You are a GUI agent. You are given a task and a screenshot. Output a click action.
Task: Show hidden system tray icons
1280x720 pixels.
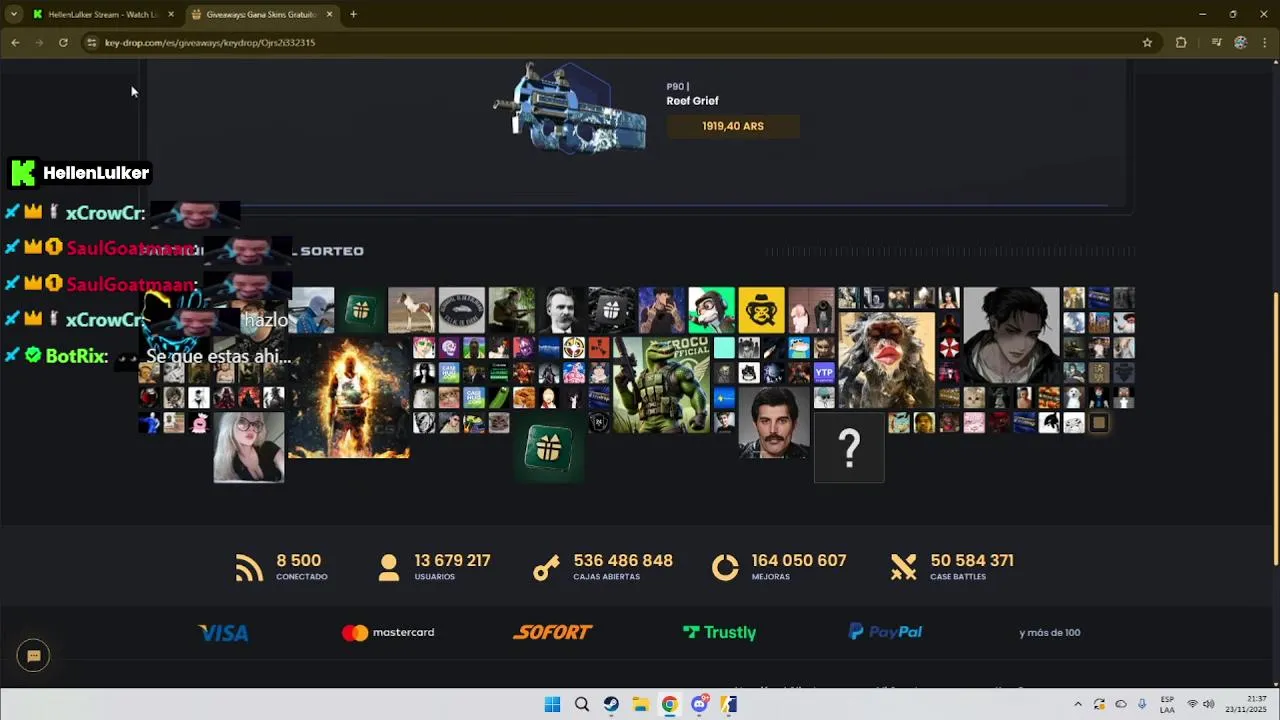coord(1077,704)
